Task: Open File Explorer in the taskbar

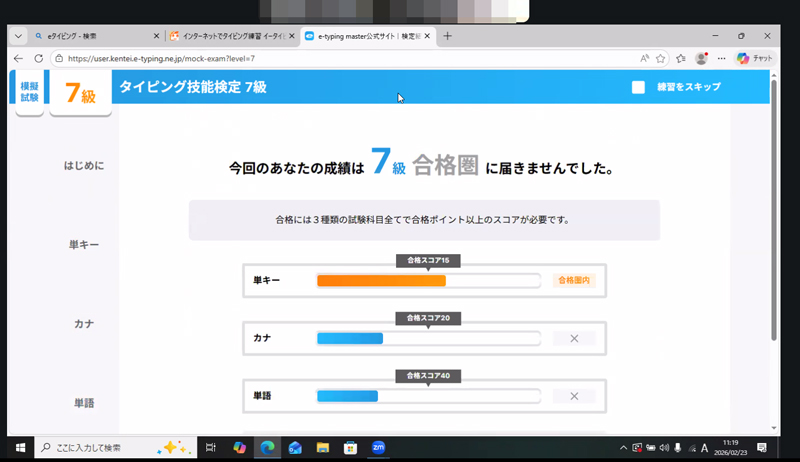Action: click(x=323, y=447)
